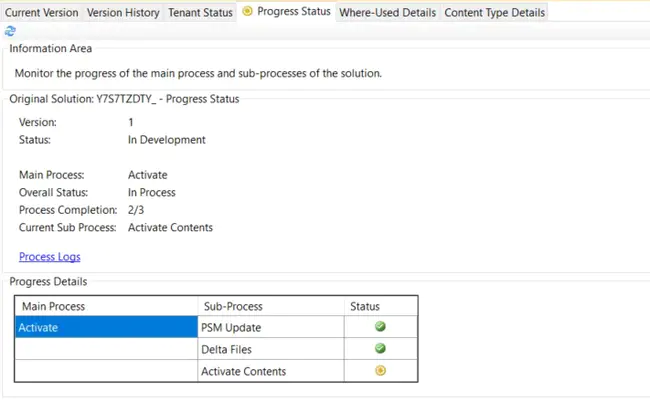Click the Status column header
The image size is (650, 402).
pos(380,306)
